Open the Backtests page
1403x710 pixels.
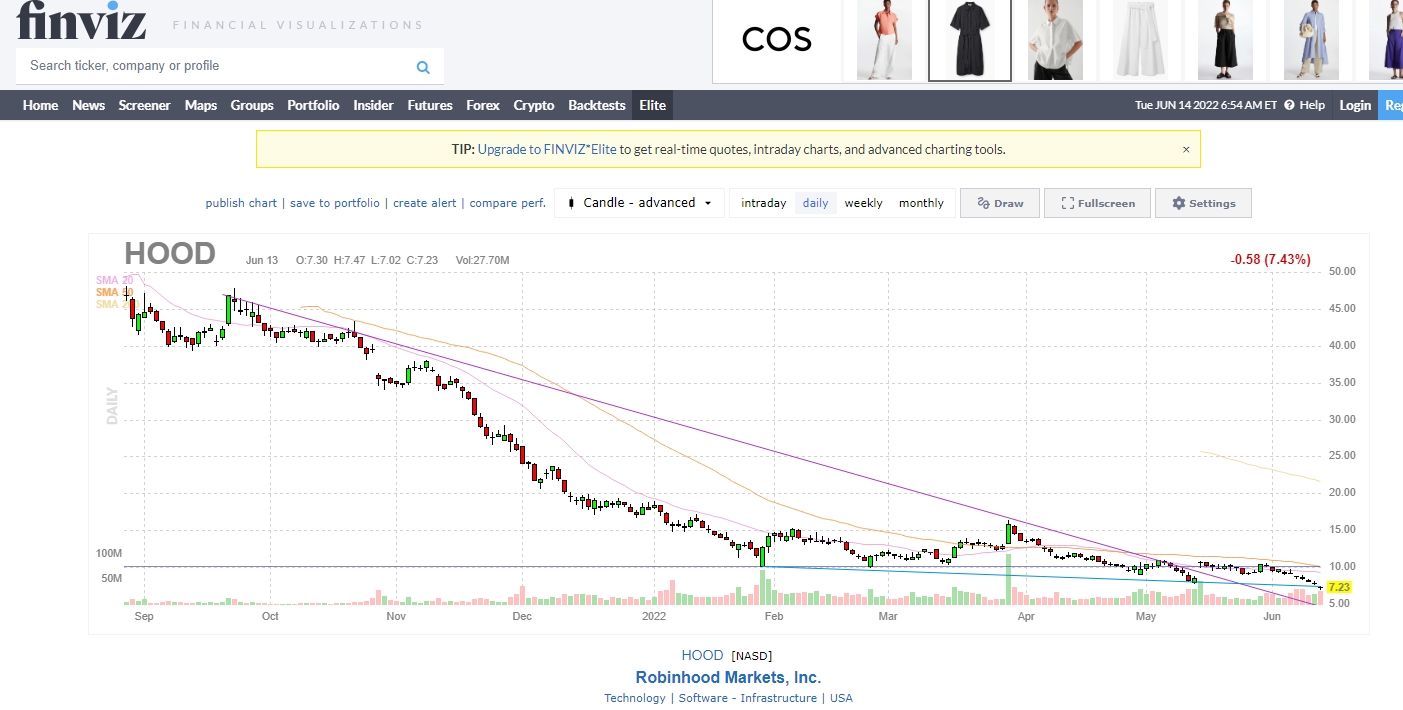[x=597, y=105]
